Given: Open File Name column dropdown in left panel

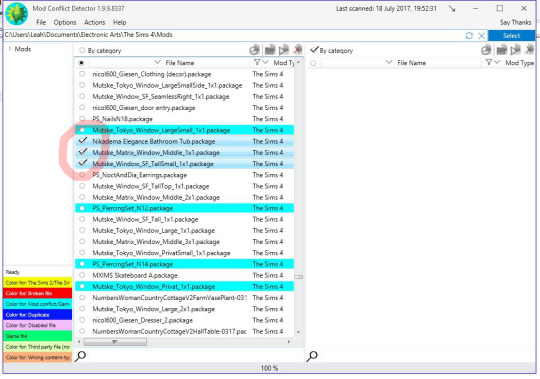Looking at the screenshot, I should pyautogui.click(x=157, y=62).
